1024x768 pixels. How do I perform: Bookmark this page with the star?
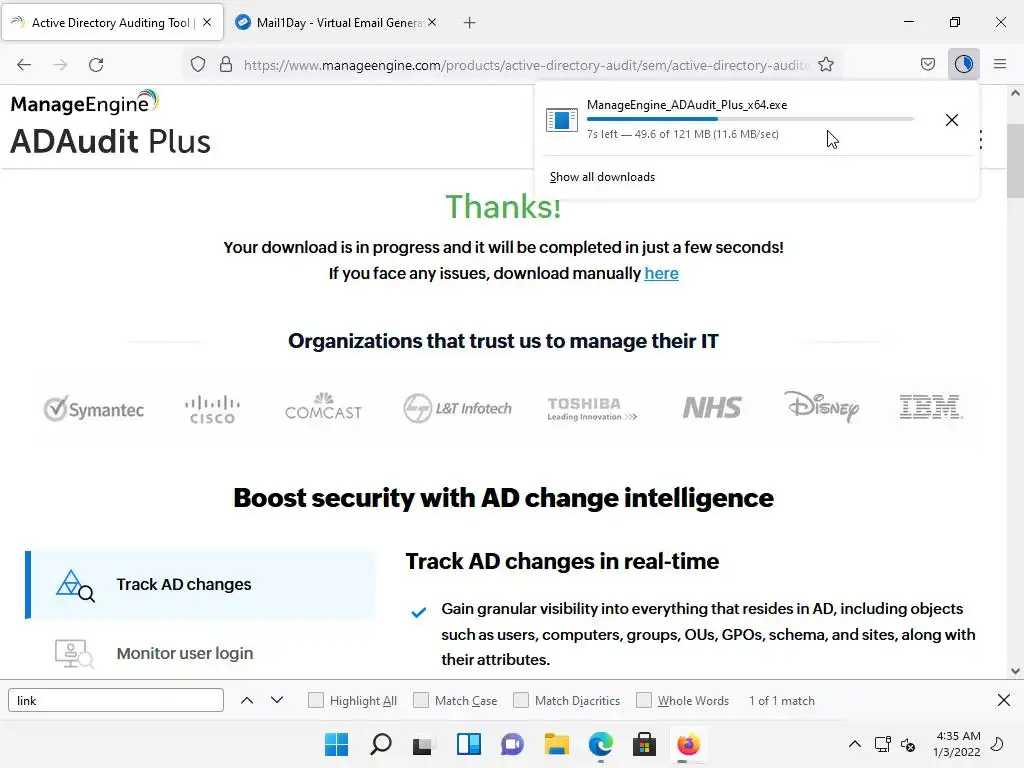coord(826,65)
